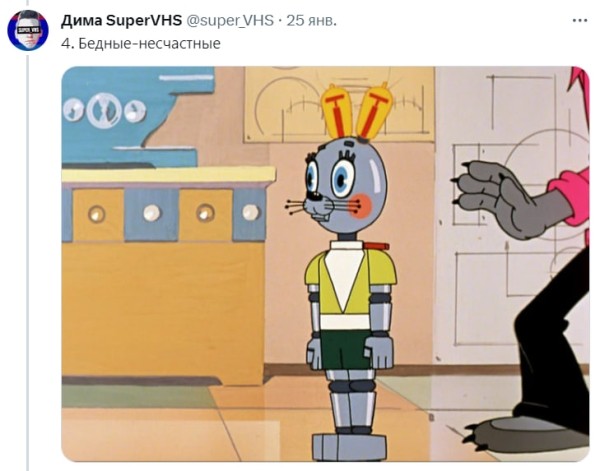The image size is (600, 471).
Task: Select the tweet text "4. Бедные-несчастные"
Action: point(140,43)
